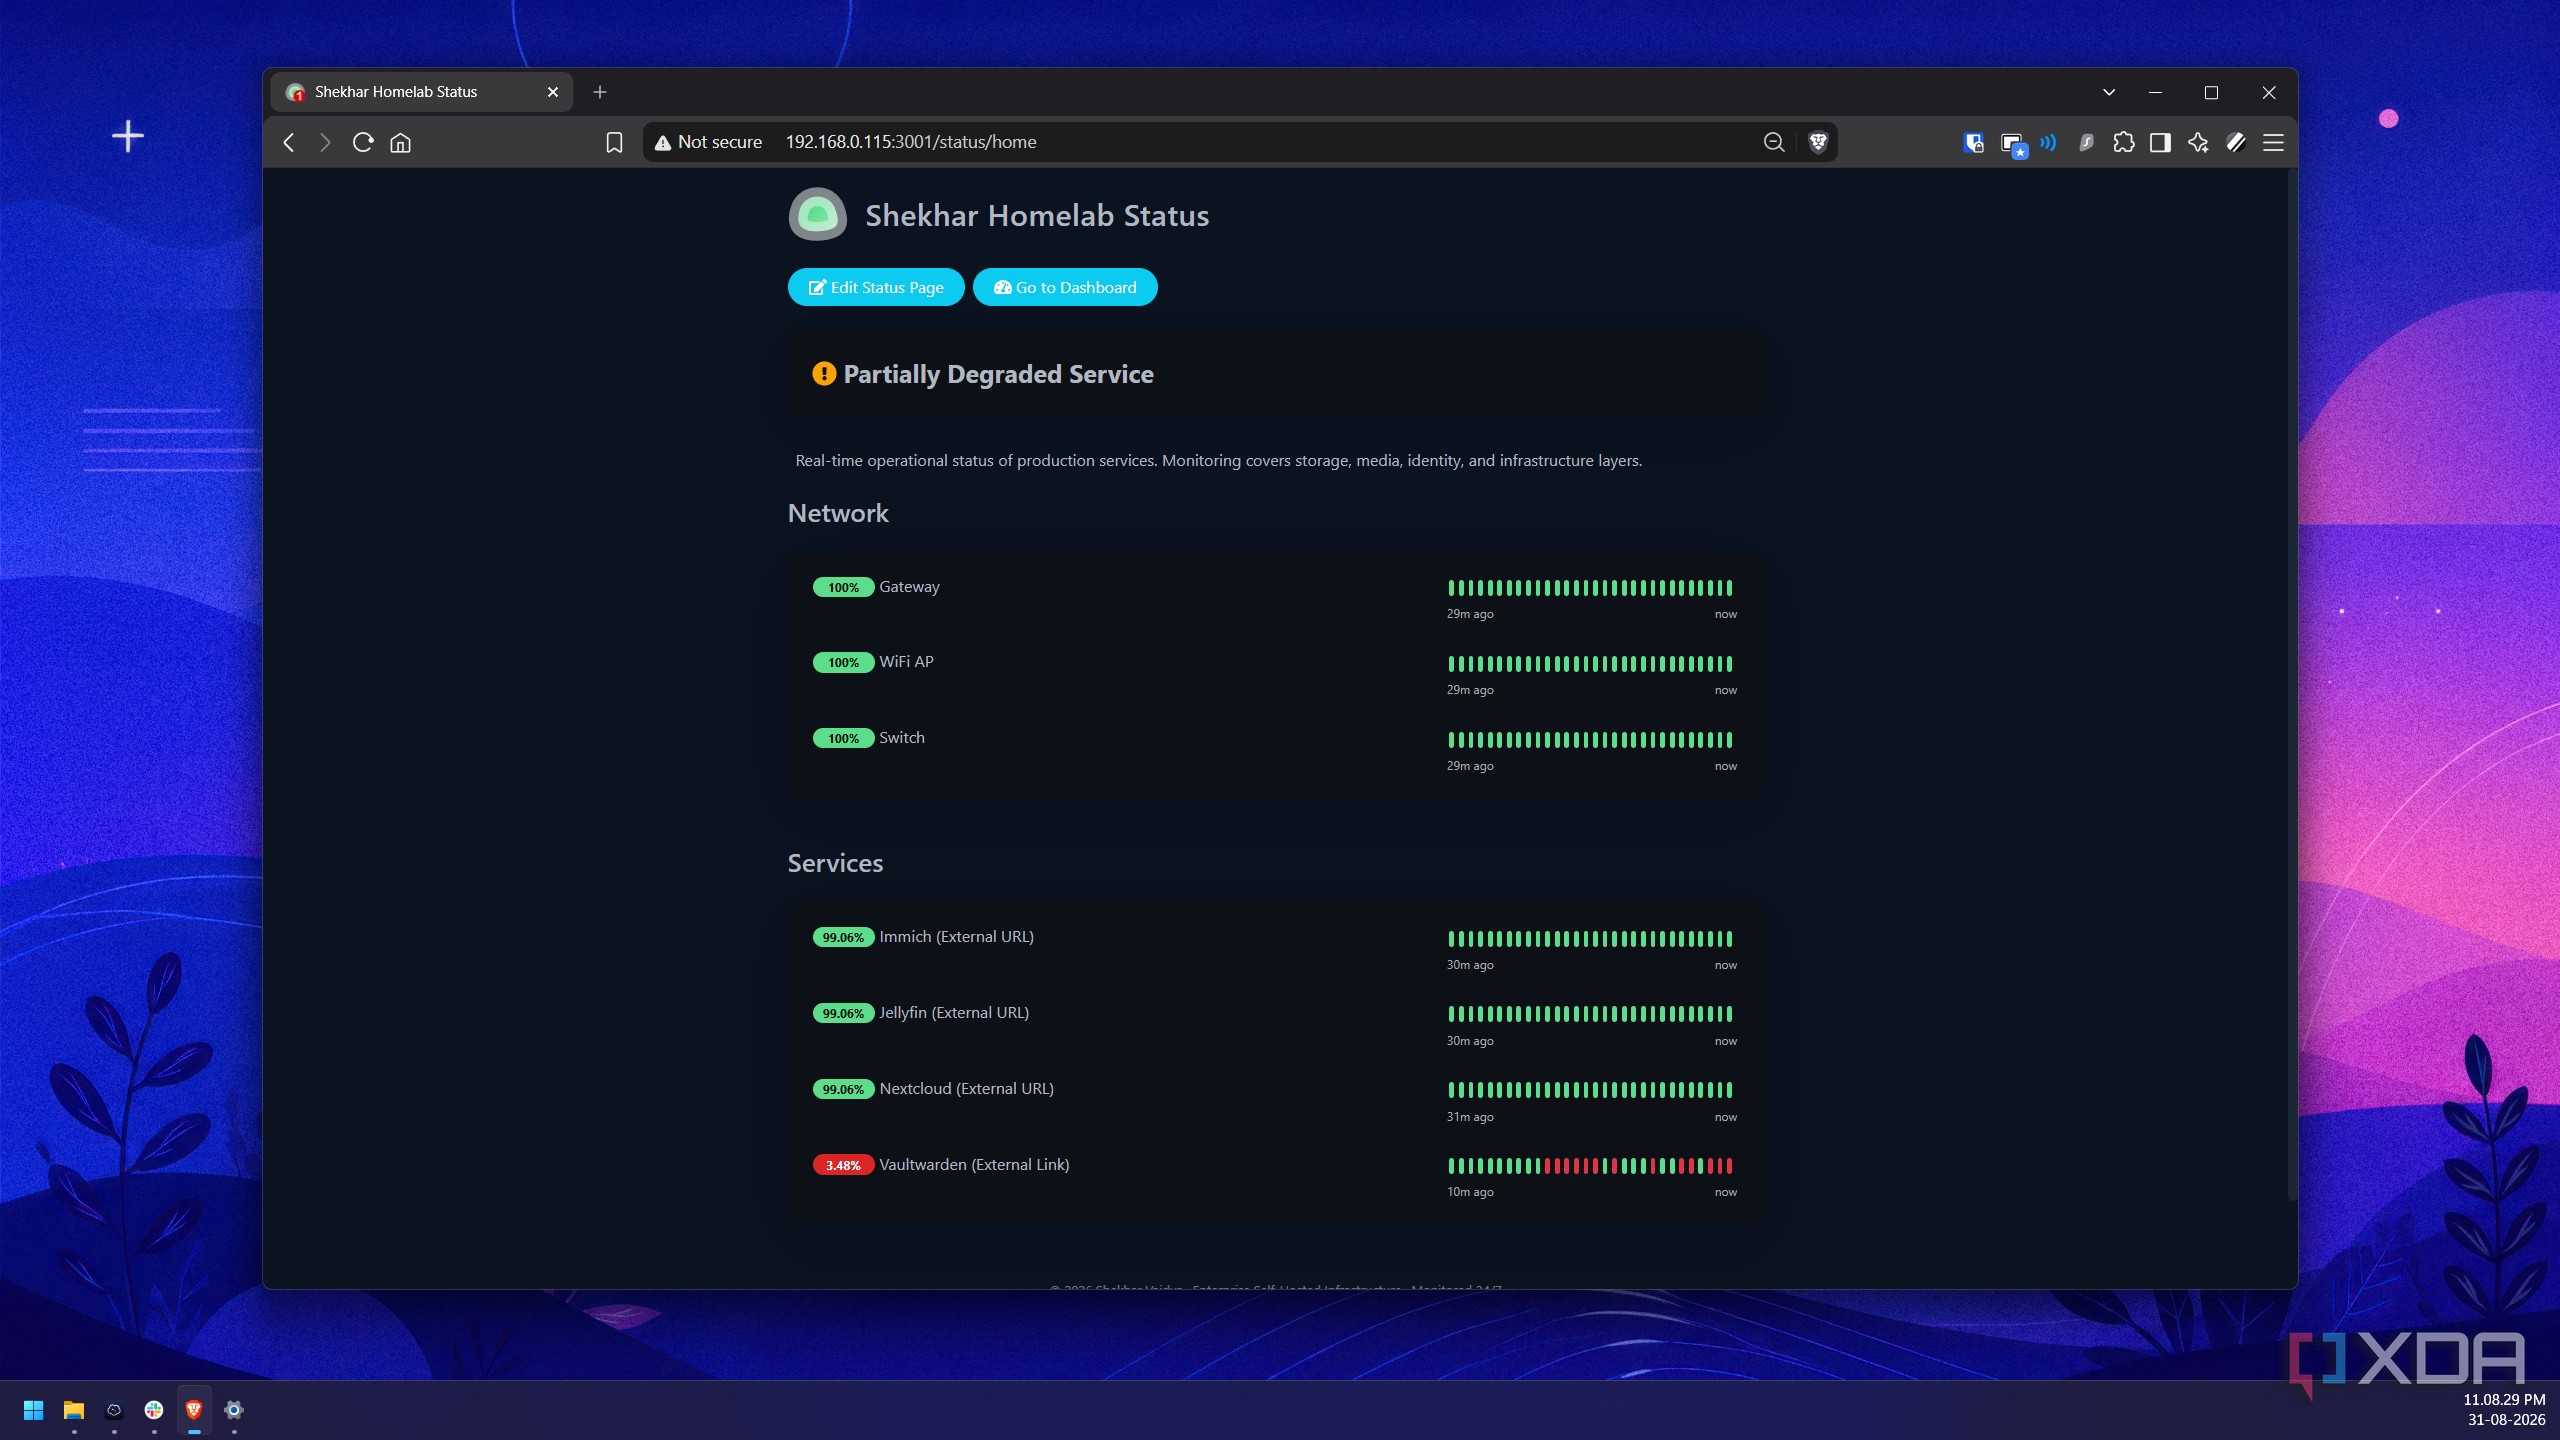
Task: Click the WiFi AP monitor name
Action: (x=906, y=661)
